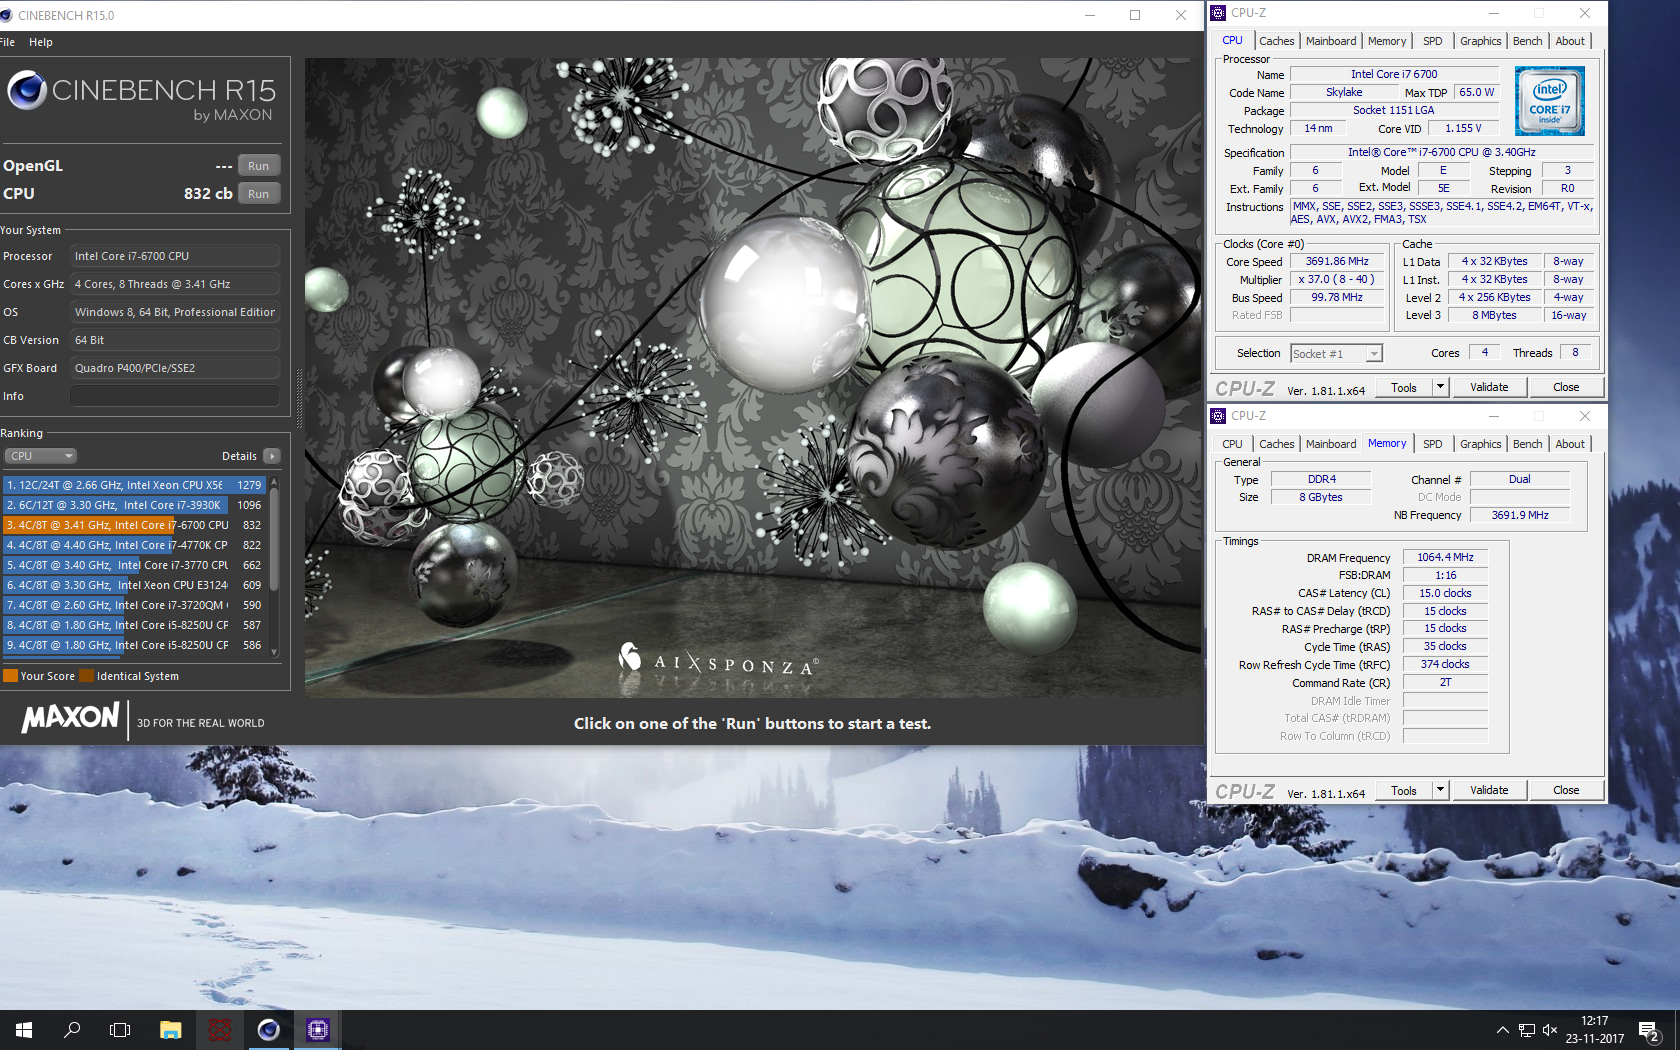Expand the Tools dropdown arrow in upper CPU-Z
This screenshot has height=1050, width=1680.
coord(1440,388)
